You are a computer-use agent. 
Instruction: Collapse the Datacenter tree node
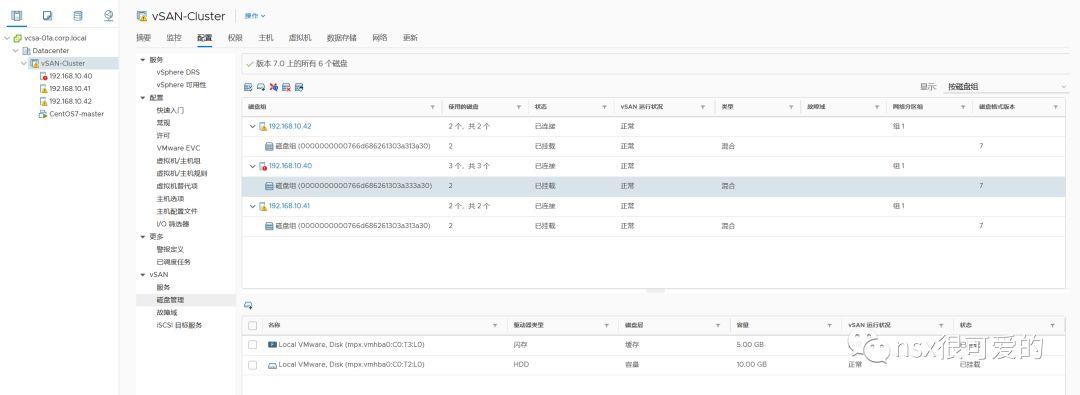(16, 51)
